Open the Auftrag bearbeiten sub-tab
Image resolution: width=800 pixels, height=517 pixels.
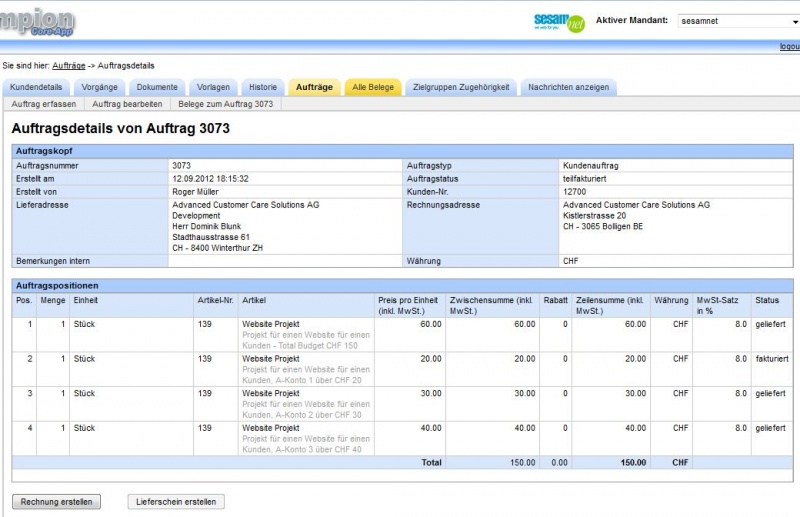[x=127, y=104]
